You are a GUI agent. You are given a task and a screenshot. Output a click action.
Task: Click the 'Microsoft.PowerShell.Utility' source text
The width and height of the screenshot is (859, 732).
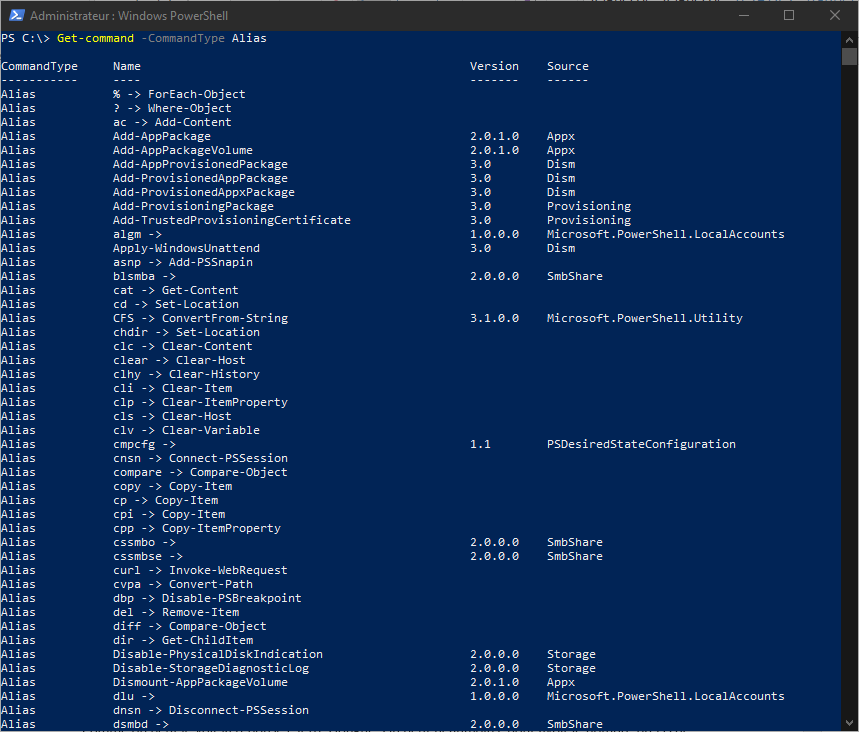coord(644,318)
